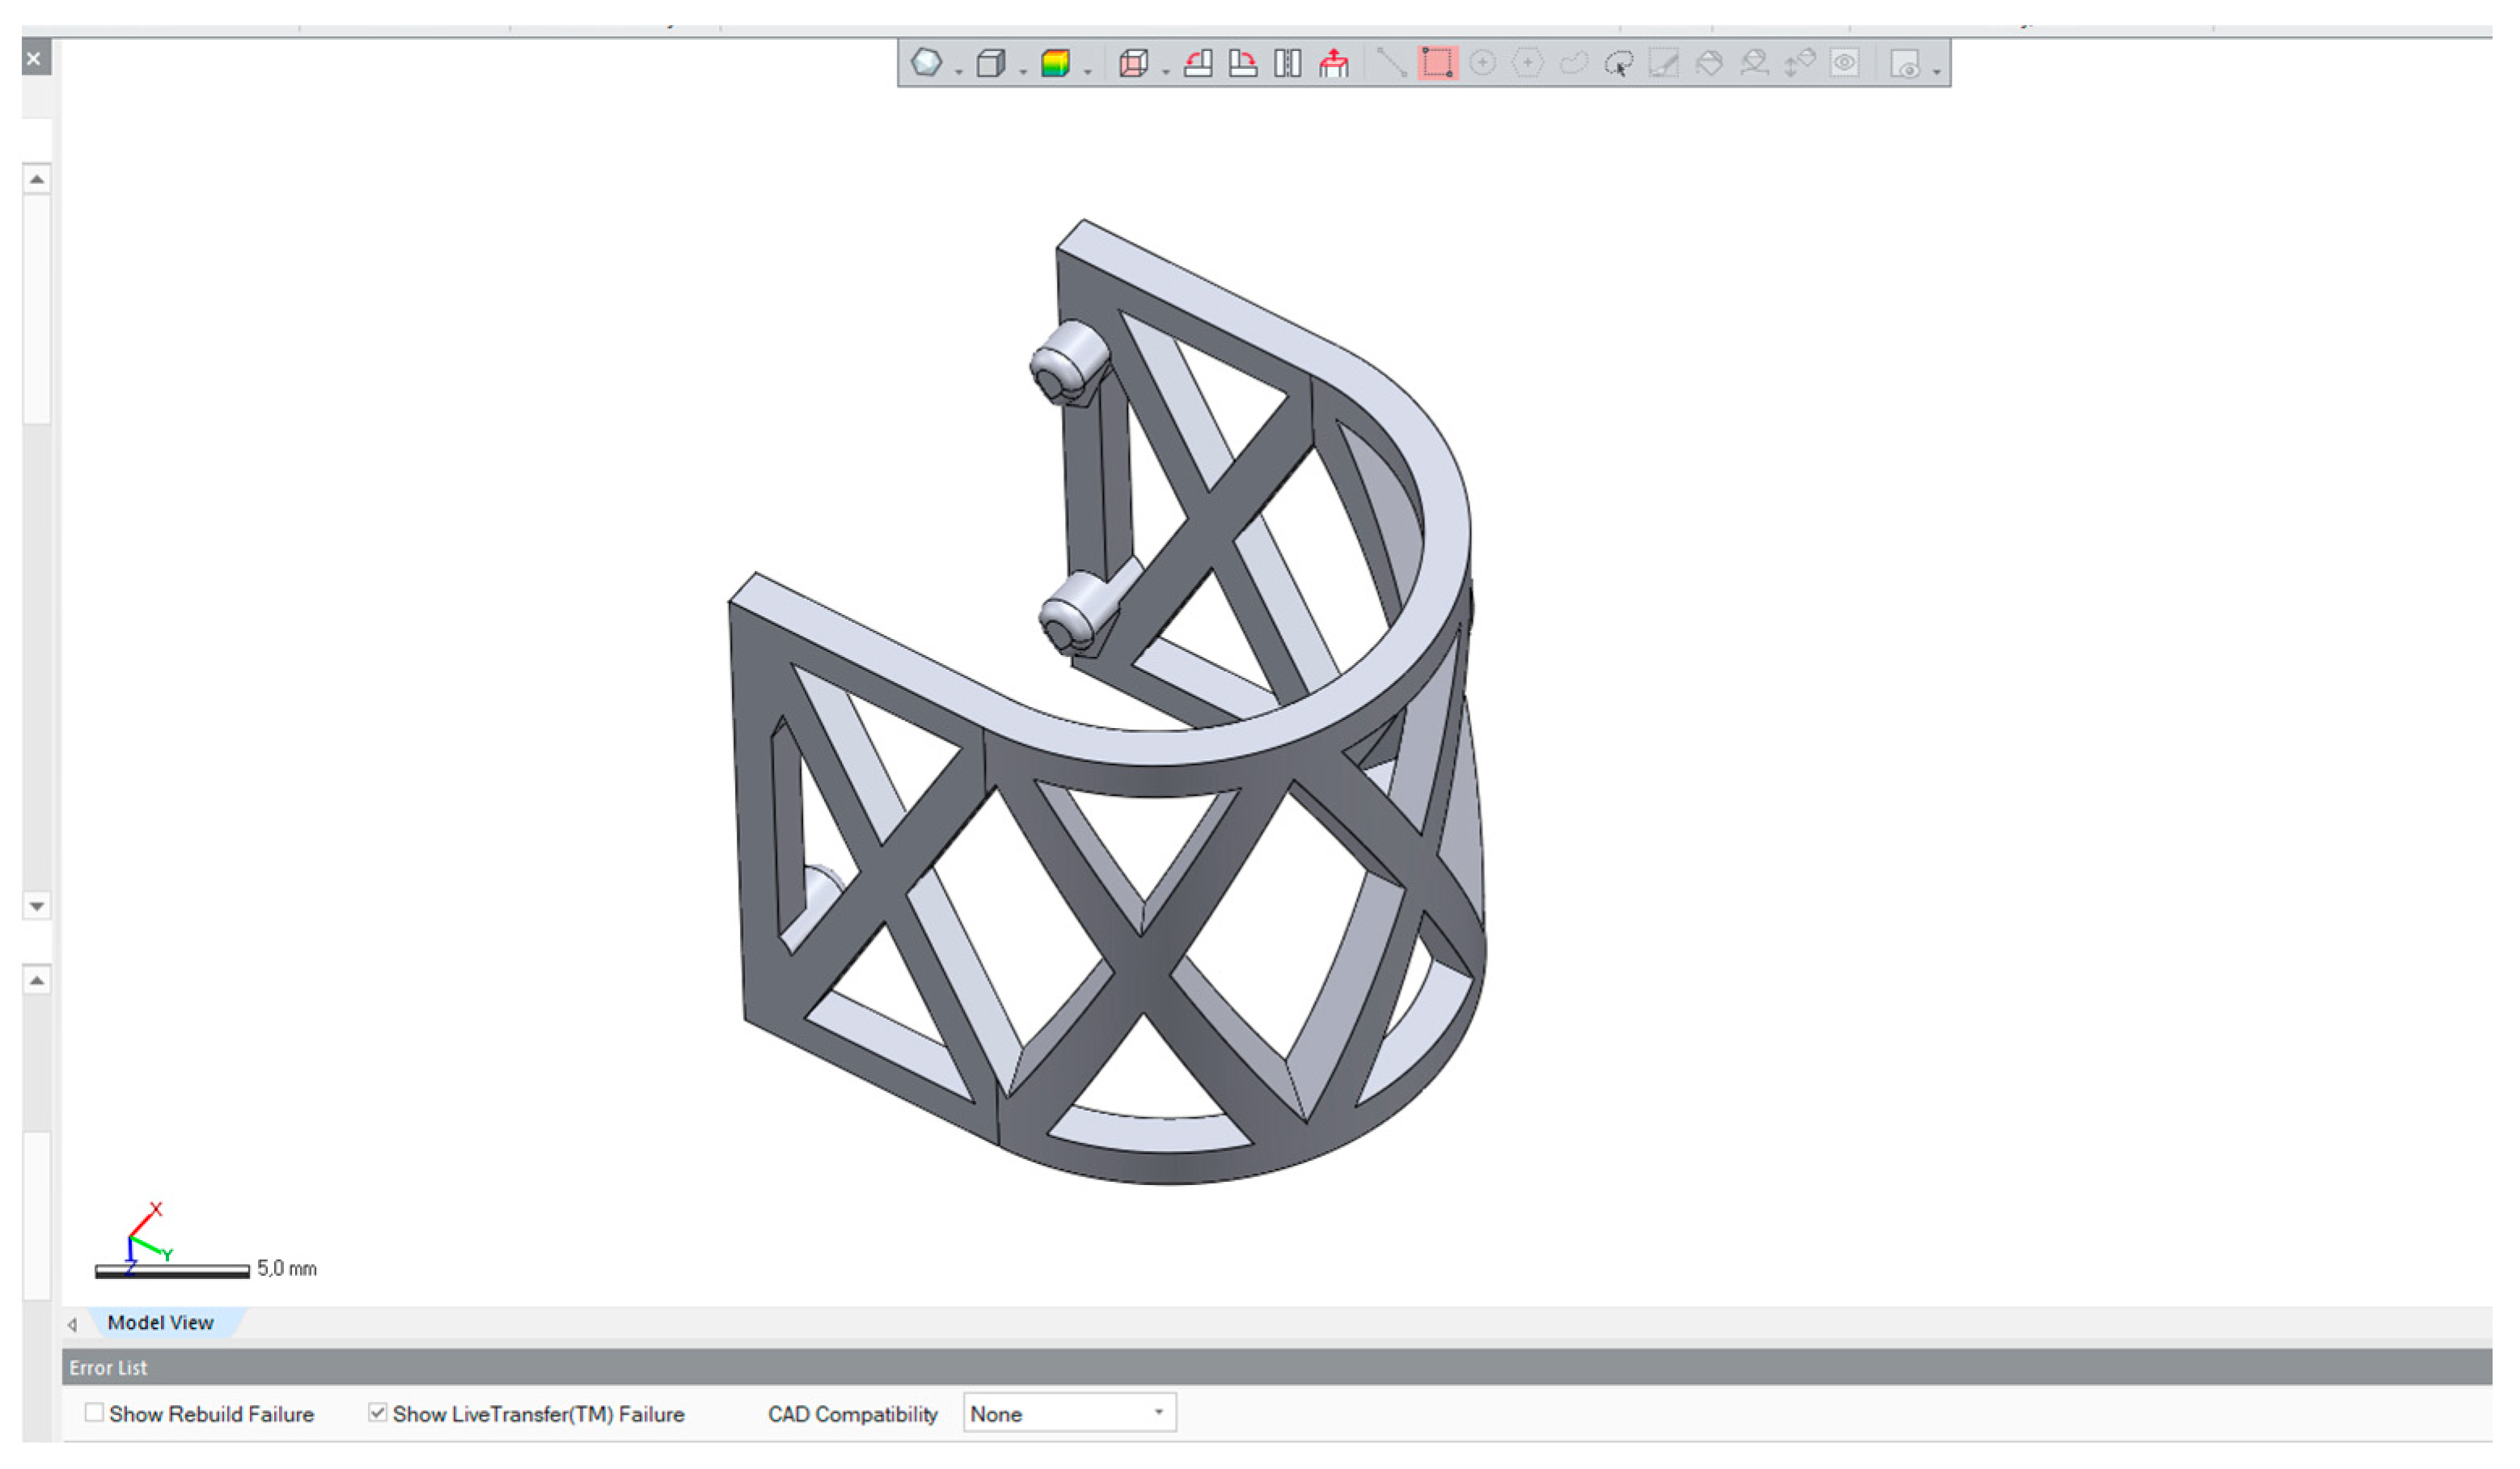Viewport: 2520px width, 1469px height.
Task: Click the flip view direction icon
Action: point(1287,63)
